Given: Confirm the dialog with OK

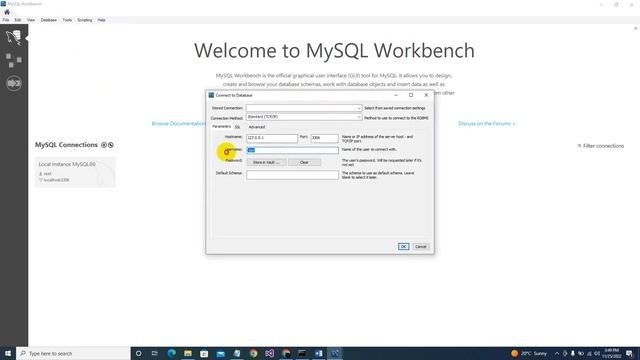Looking at the screenshot, I should tap(403, 247).
